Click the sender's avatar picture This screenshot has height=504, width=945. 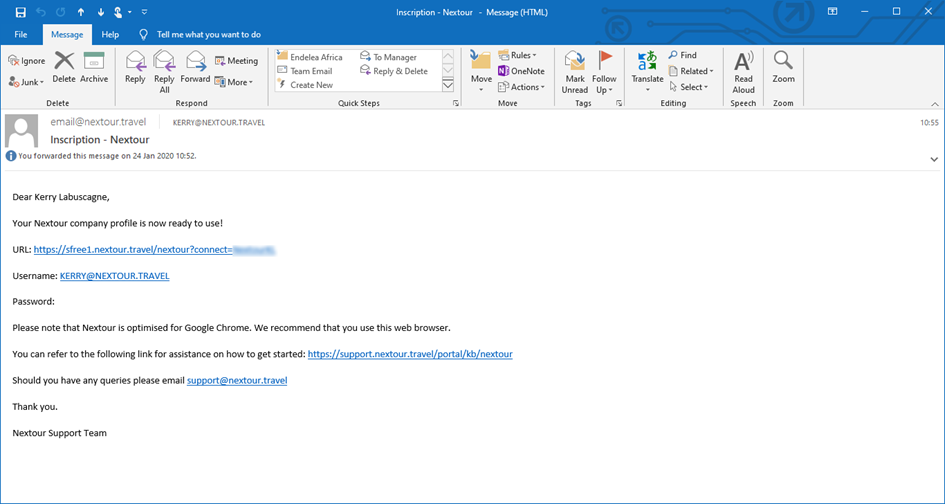coord(22,131)
